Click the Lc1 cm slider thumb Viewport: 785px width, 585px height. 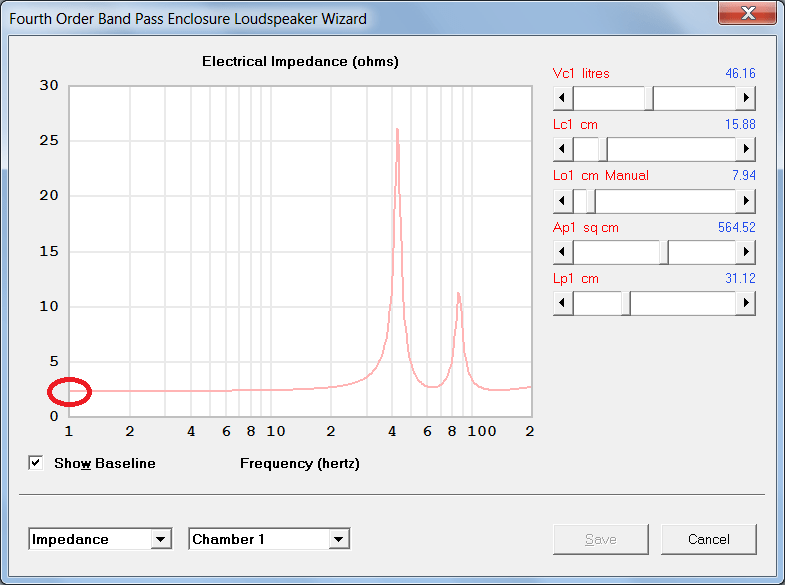pos(603,149)
